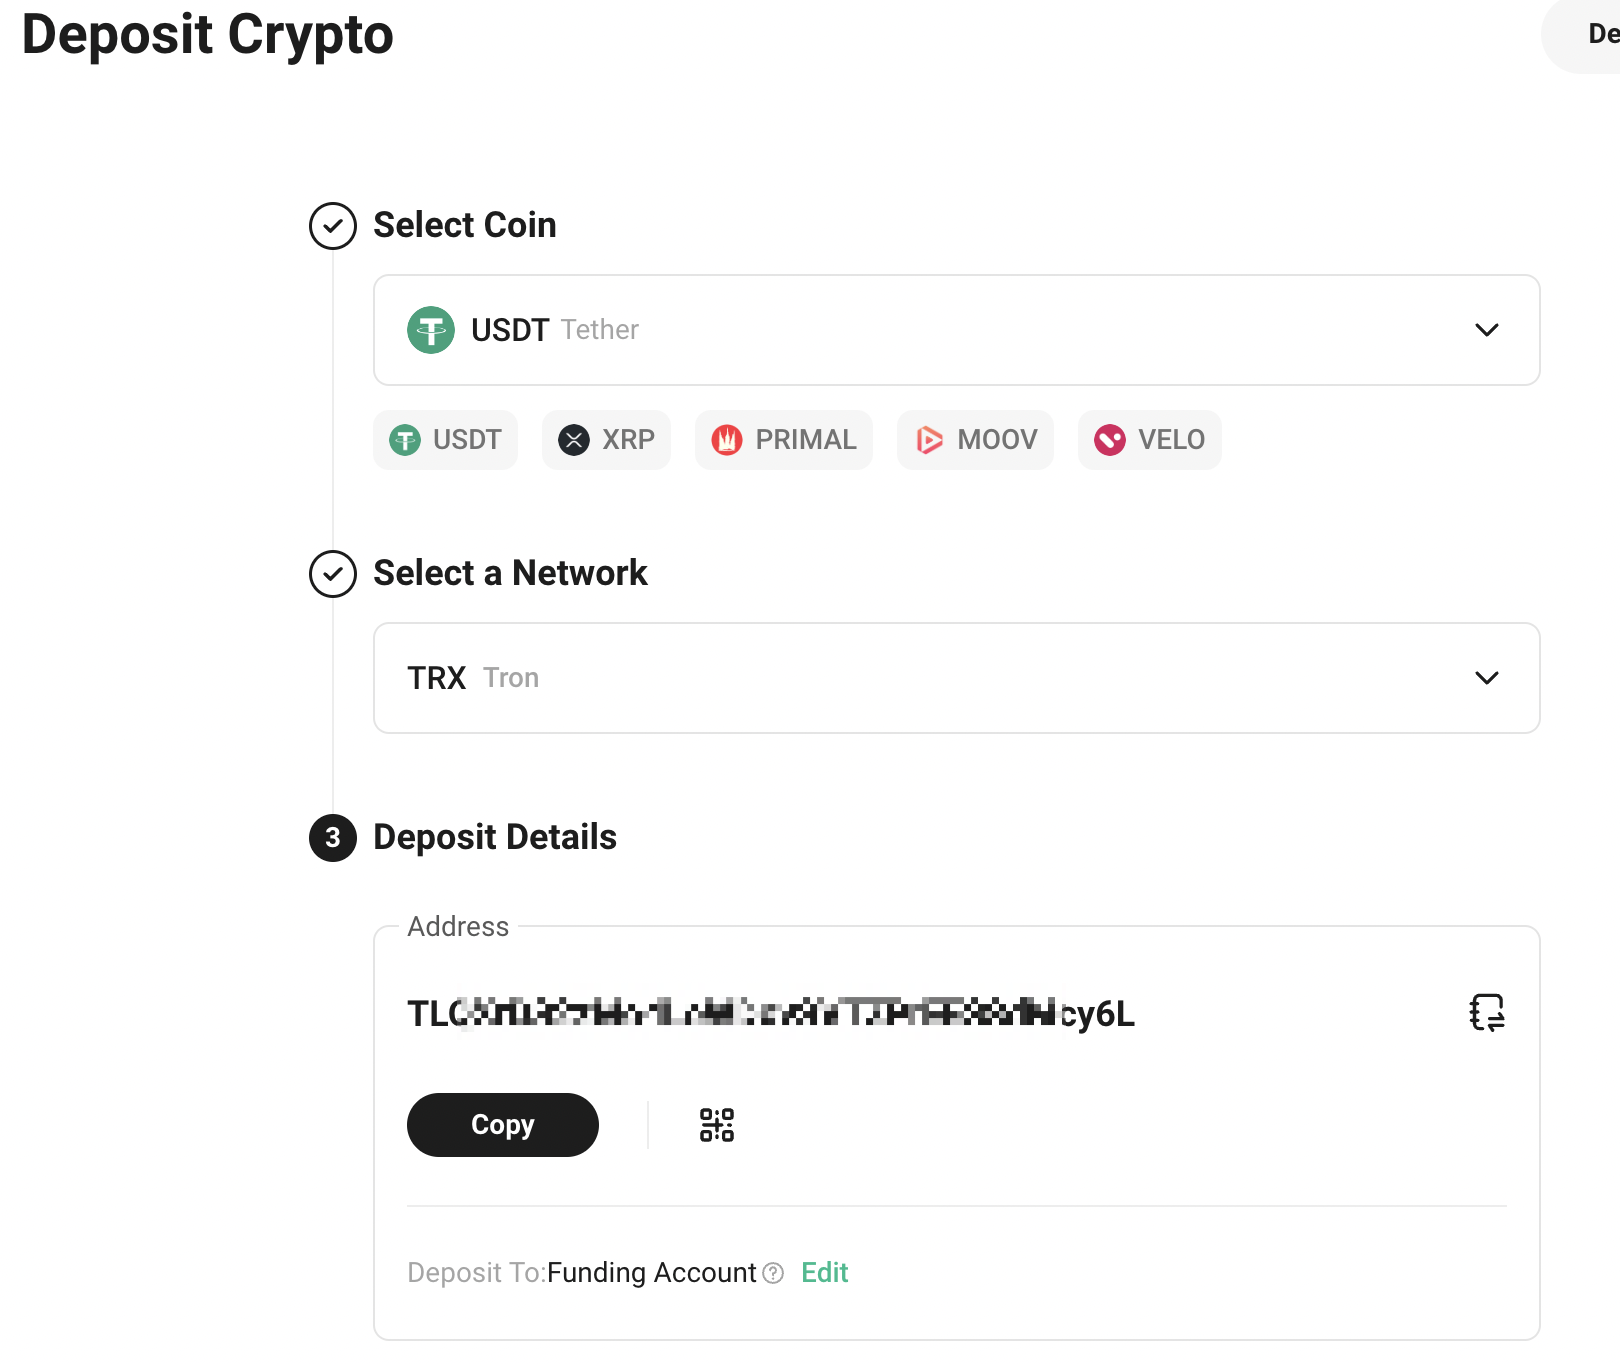The height and width of the screenshot is (1364, 1620).
Task: Click the blurred TL deposit address text
Action: (x=771, y=1014)
